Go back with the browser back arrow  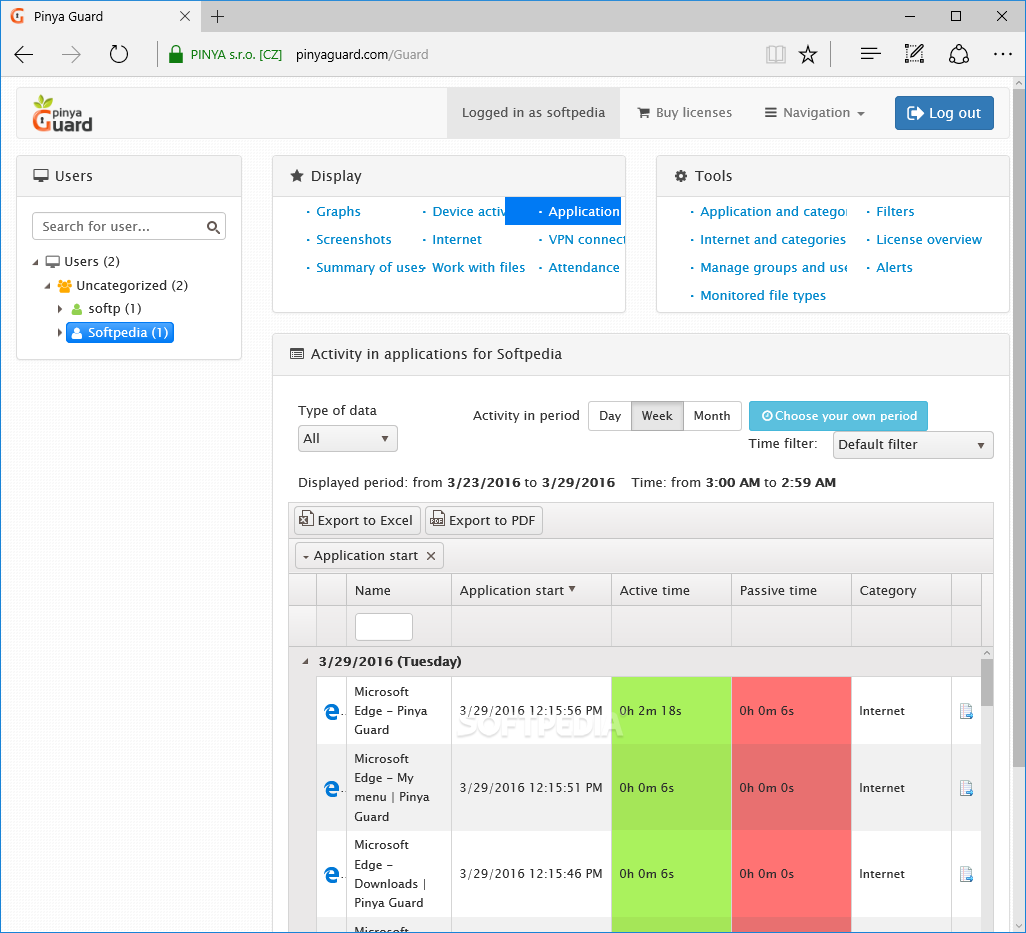(24, 54)
